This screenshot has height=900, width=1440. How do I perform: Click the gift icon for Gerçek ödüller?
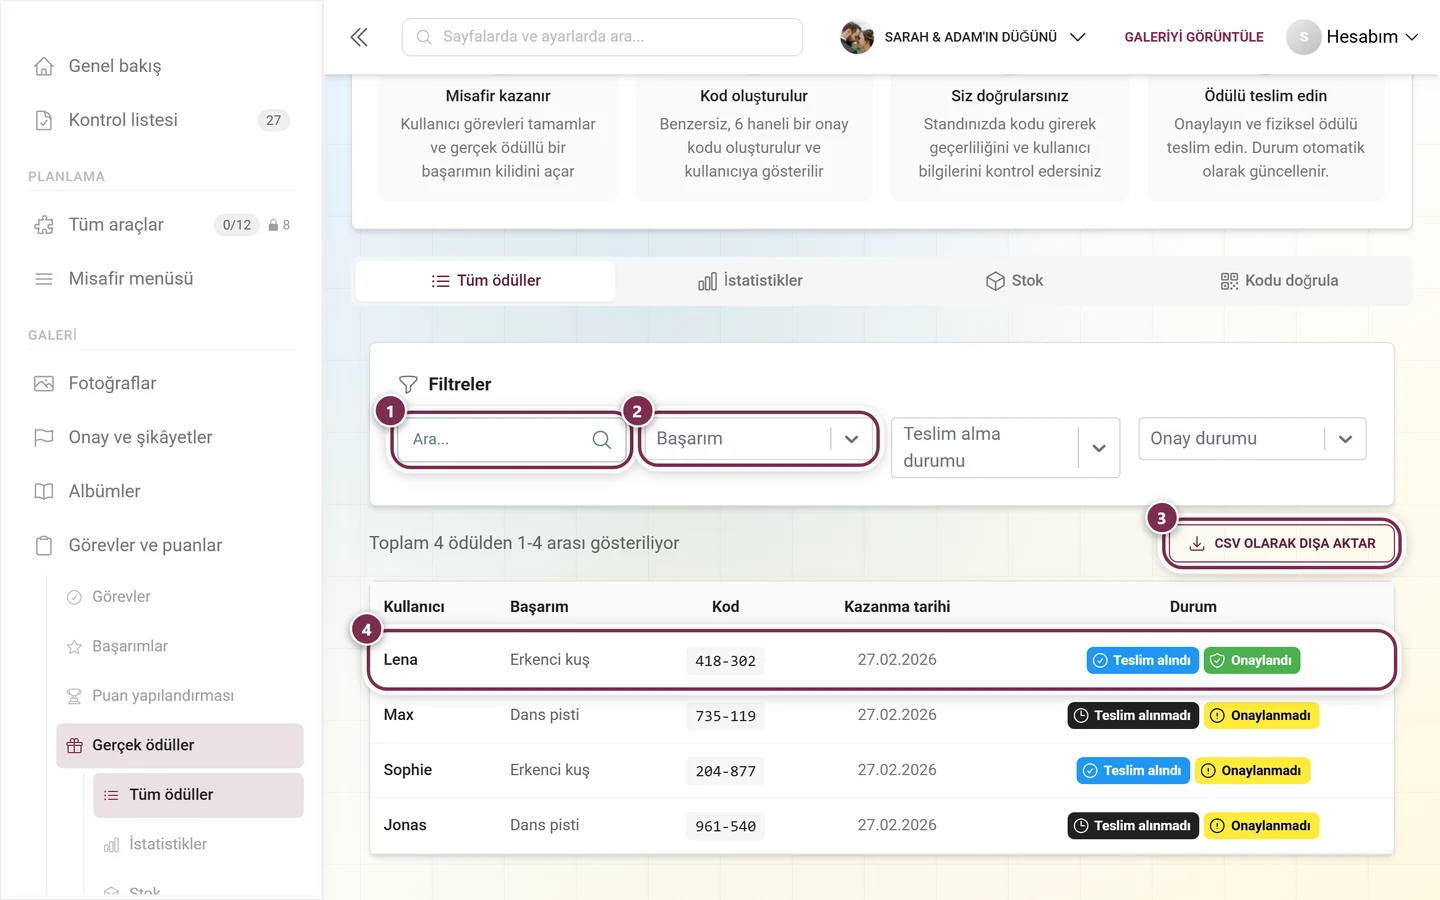point(74,745)
